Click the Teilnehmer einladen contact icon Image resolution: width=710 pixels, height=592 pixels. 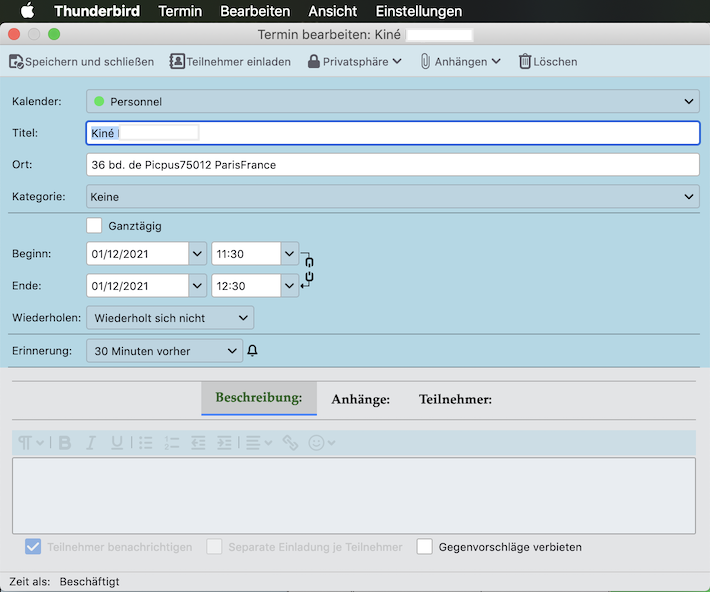pos(177,62)
